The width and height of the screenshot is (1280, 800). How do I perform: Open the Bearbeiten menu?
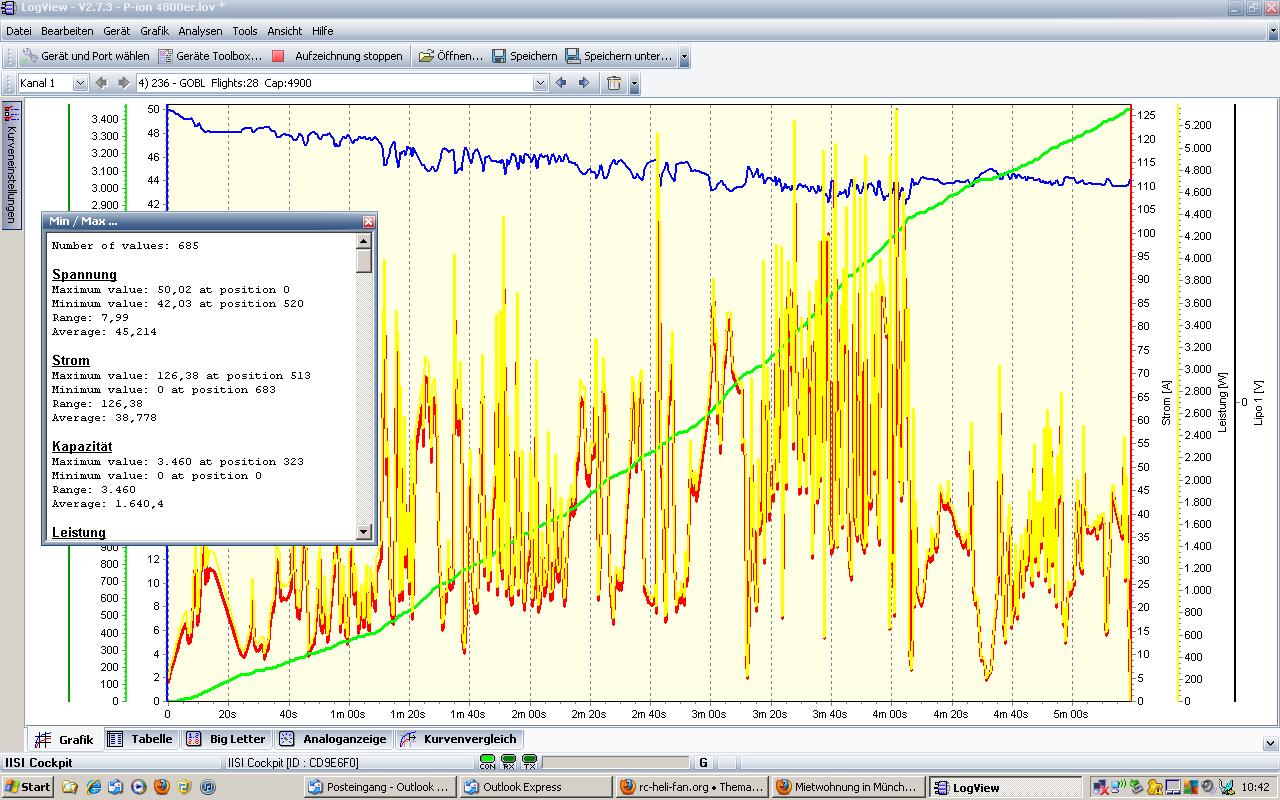67,31
